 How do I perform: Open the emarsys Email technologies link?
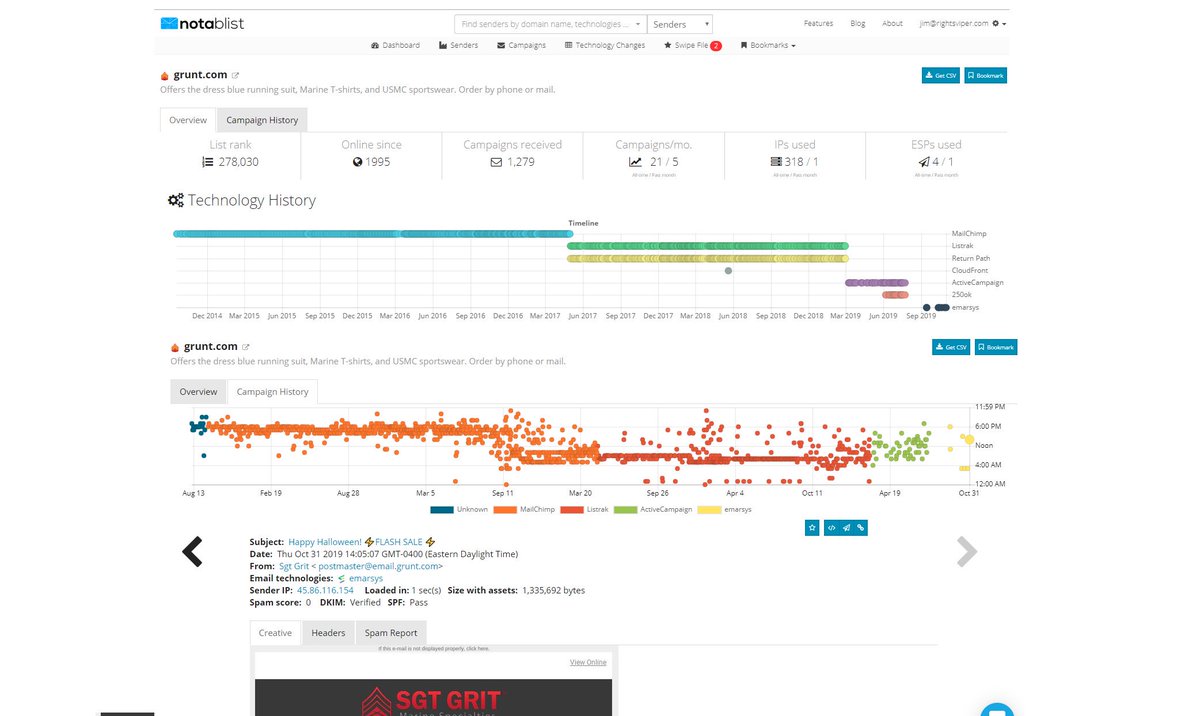click(365, 578)
